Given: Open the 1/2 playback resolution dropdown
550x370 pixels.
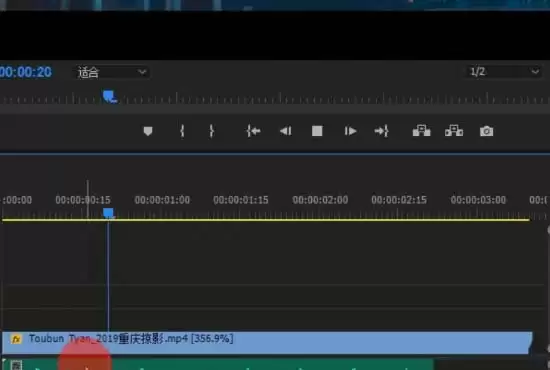Looking at the screenshot, I should point(503,72).
